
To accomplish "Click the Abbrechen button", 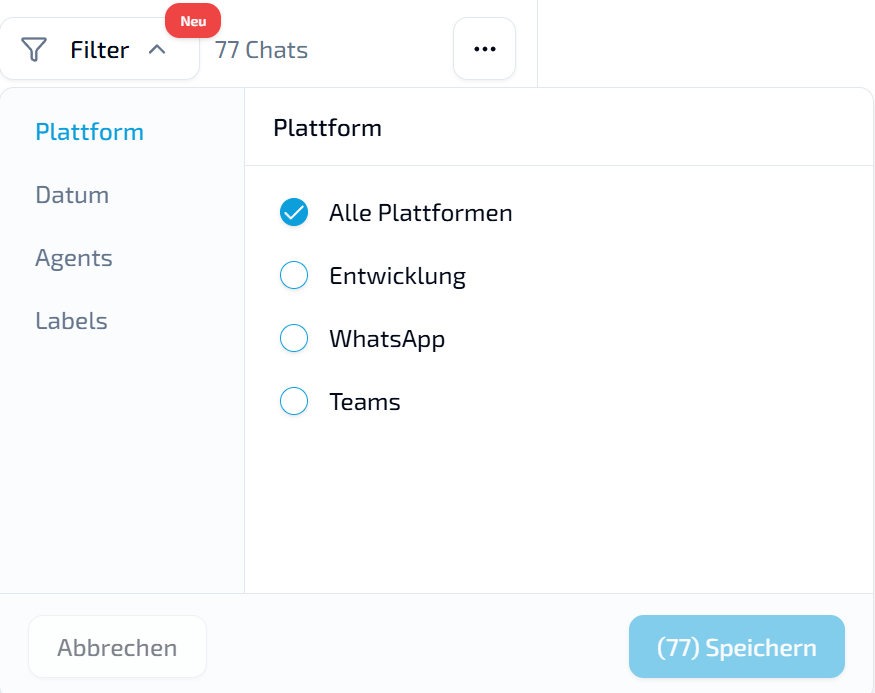I will pyautogui.click(x=117, y=646).
